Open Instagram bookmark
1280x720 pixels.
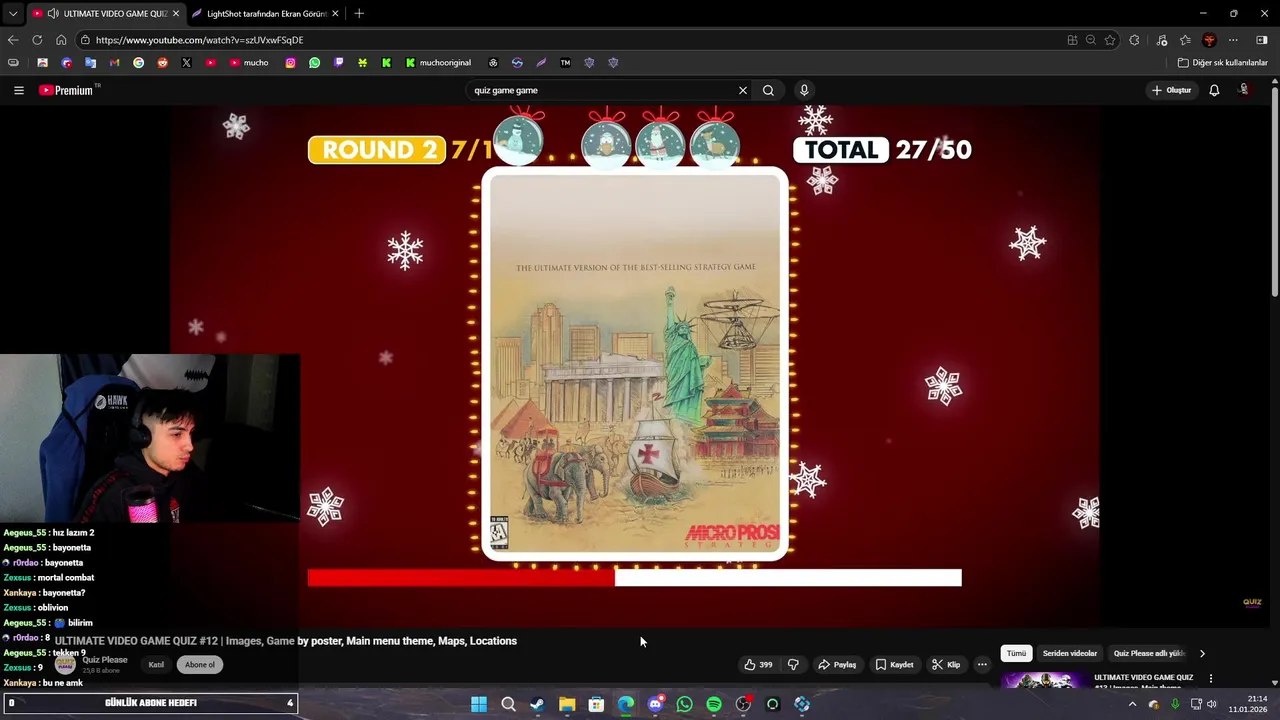click(290, 62)
